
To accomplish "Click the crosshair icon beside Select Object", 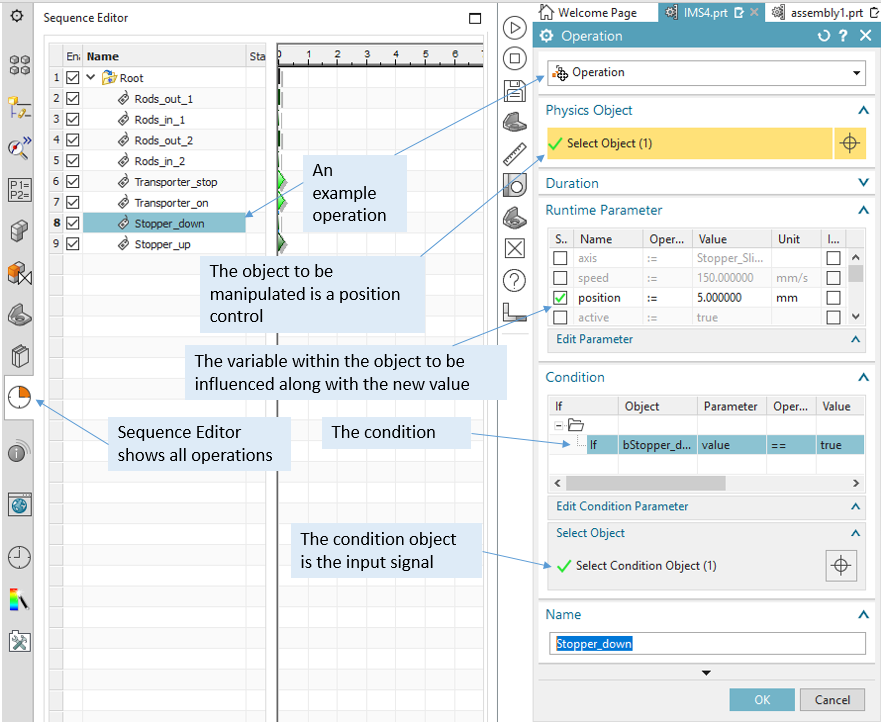I will [848, 143].
